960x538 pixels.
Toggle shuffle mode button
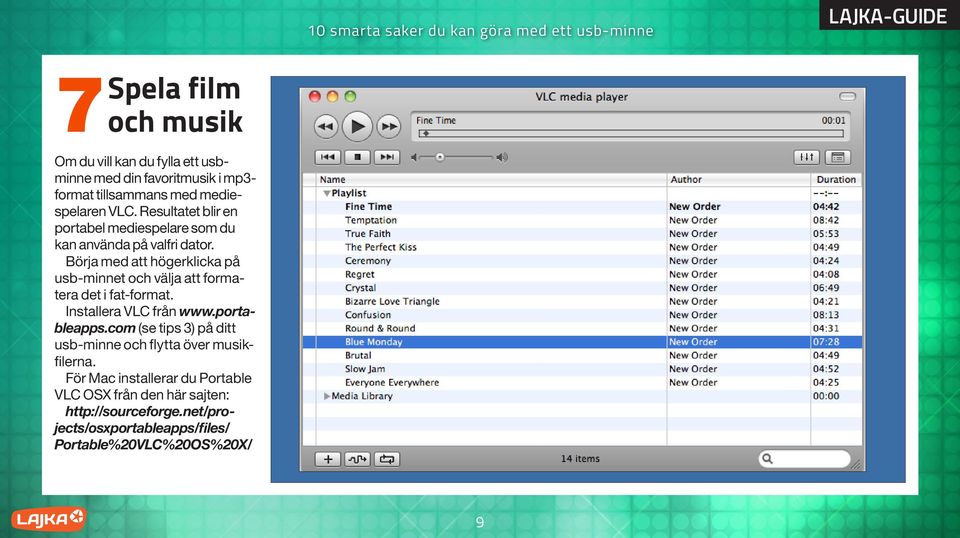click(357, 459)
